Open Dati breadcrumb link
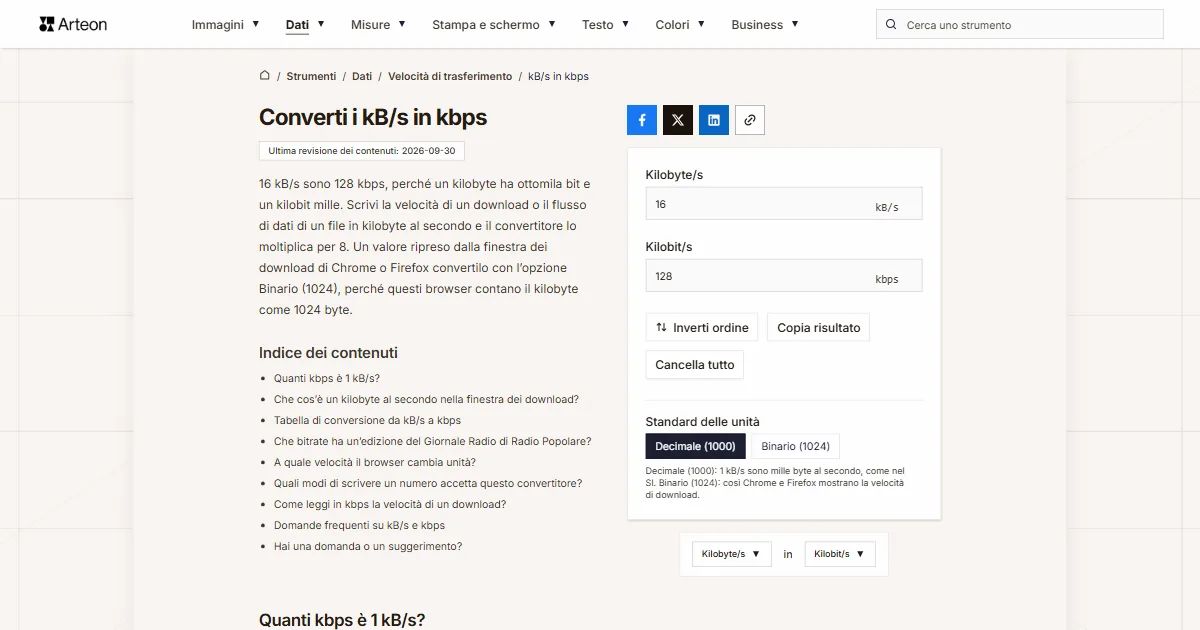 click(362, 76)
